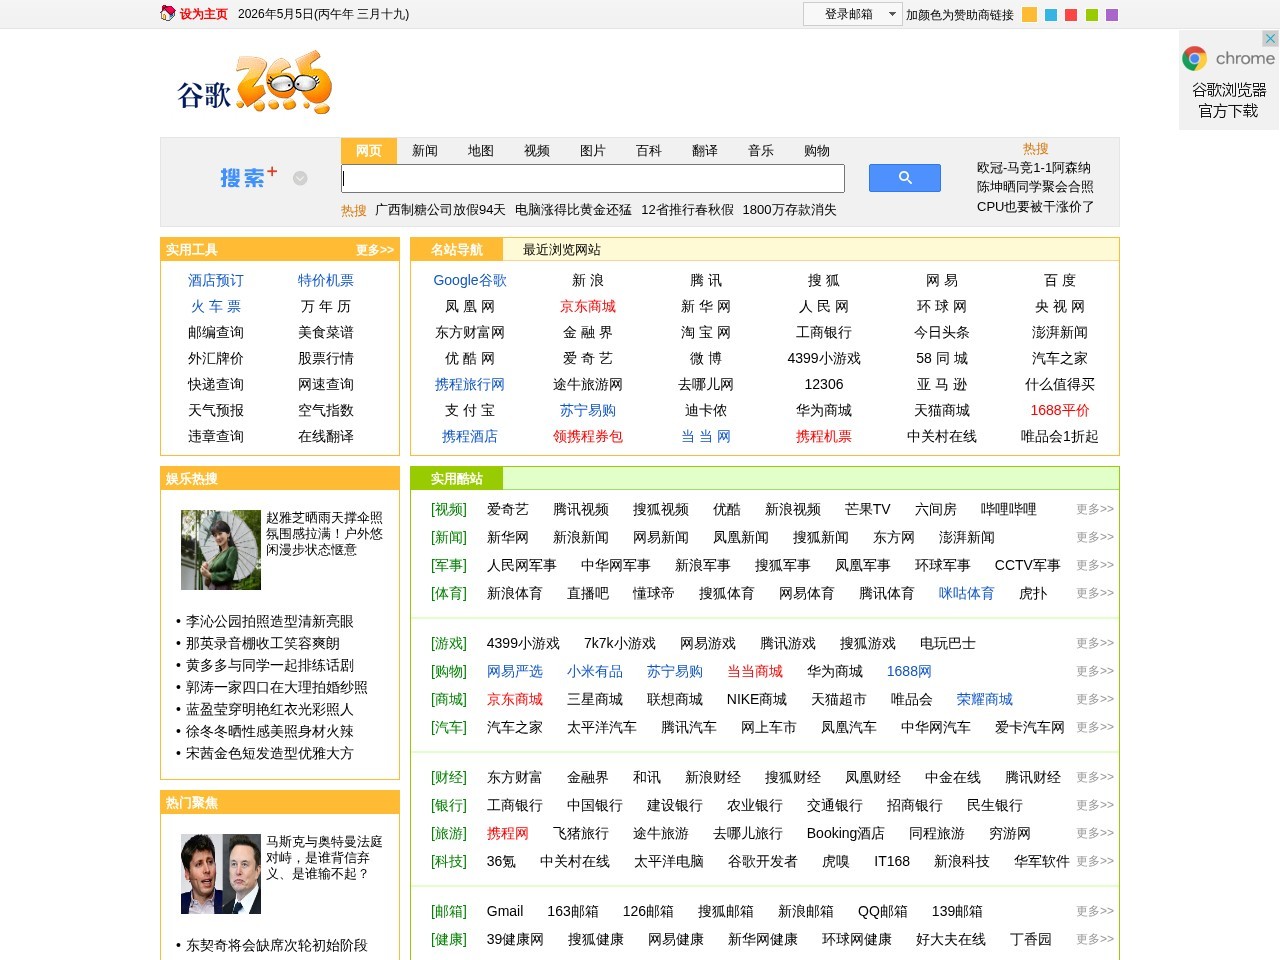Select the 购物 search tab
1280x960 pixels.
(817, 150)
